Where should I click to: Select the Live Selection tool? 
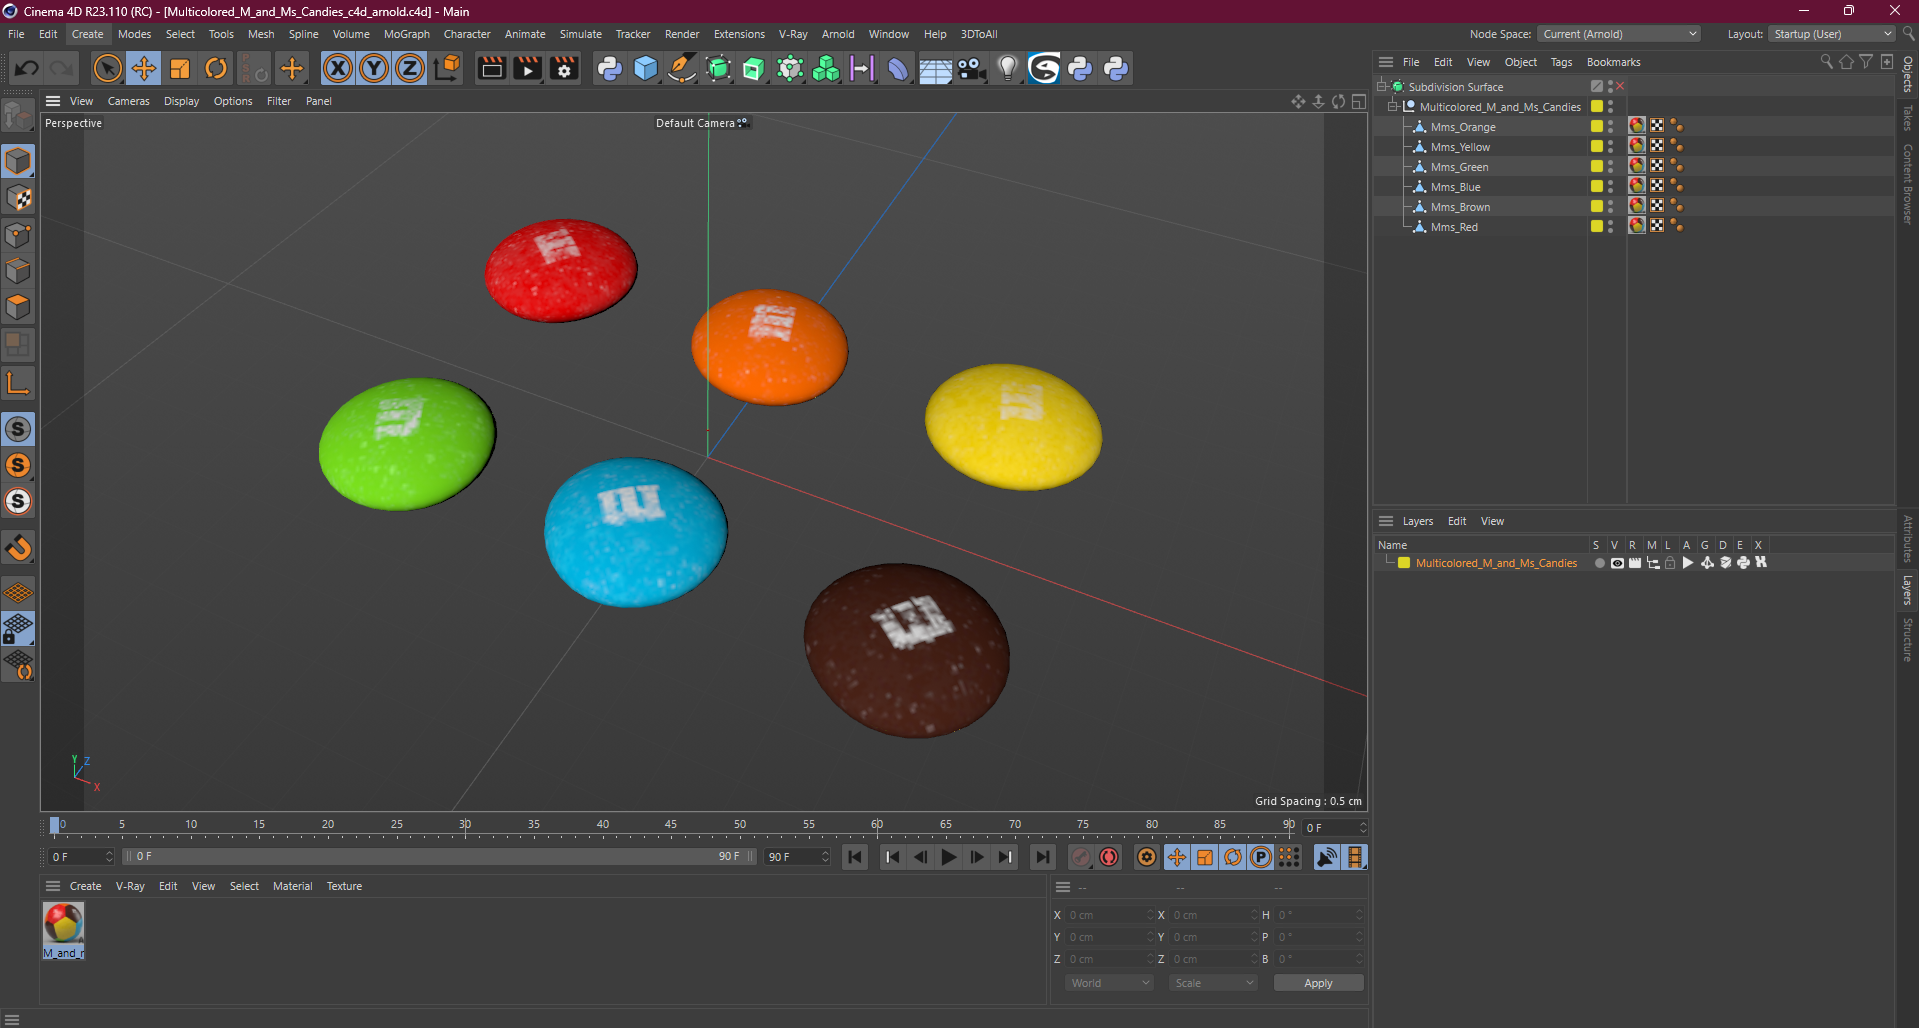coord(107,68)
